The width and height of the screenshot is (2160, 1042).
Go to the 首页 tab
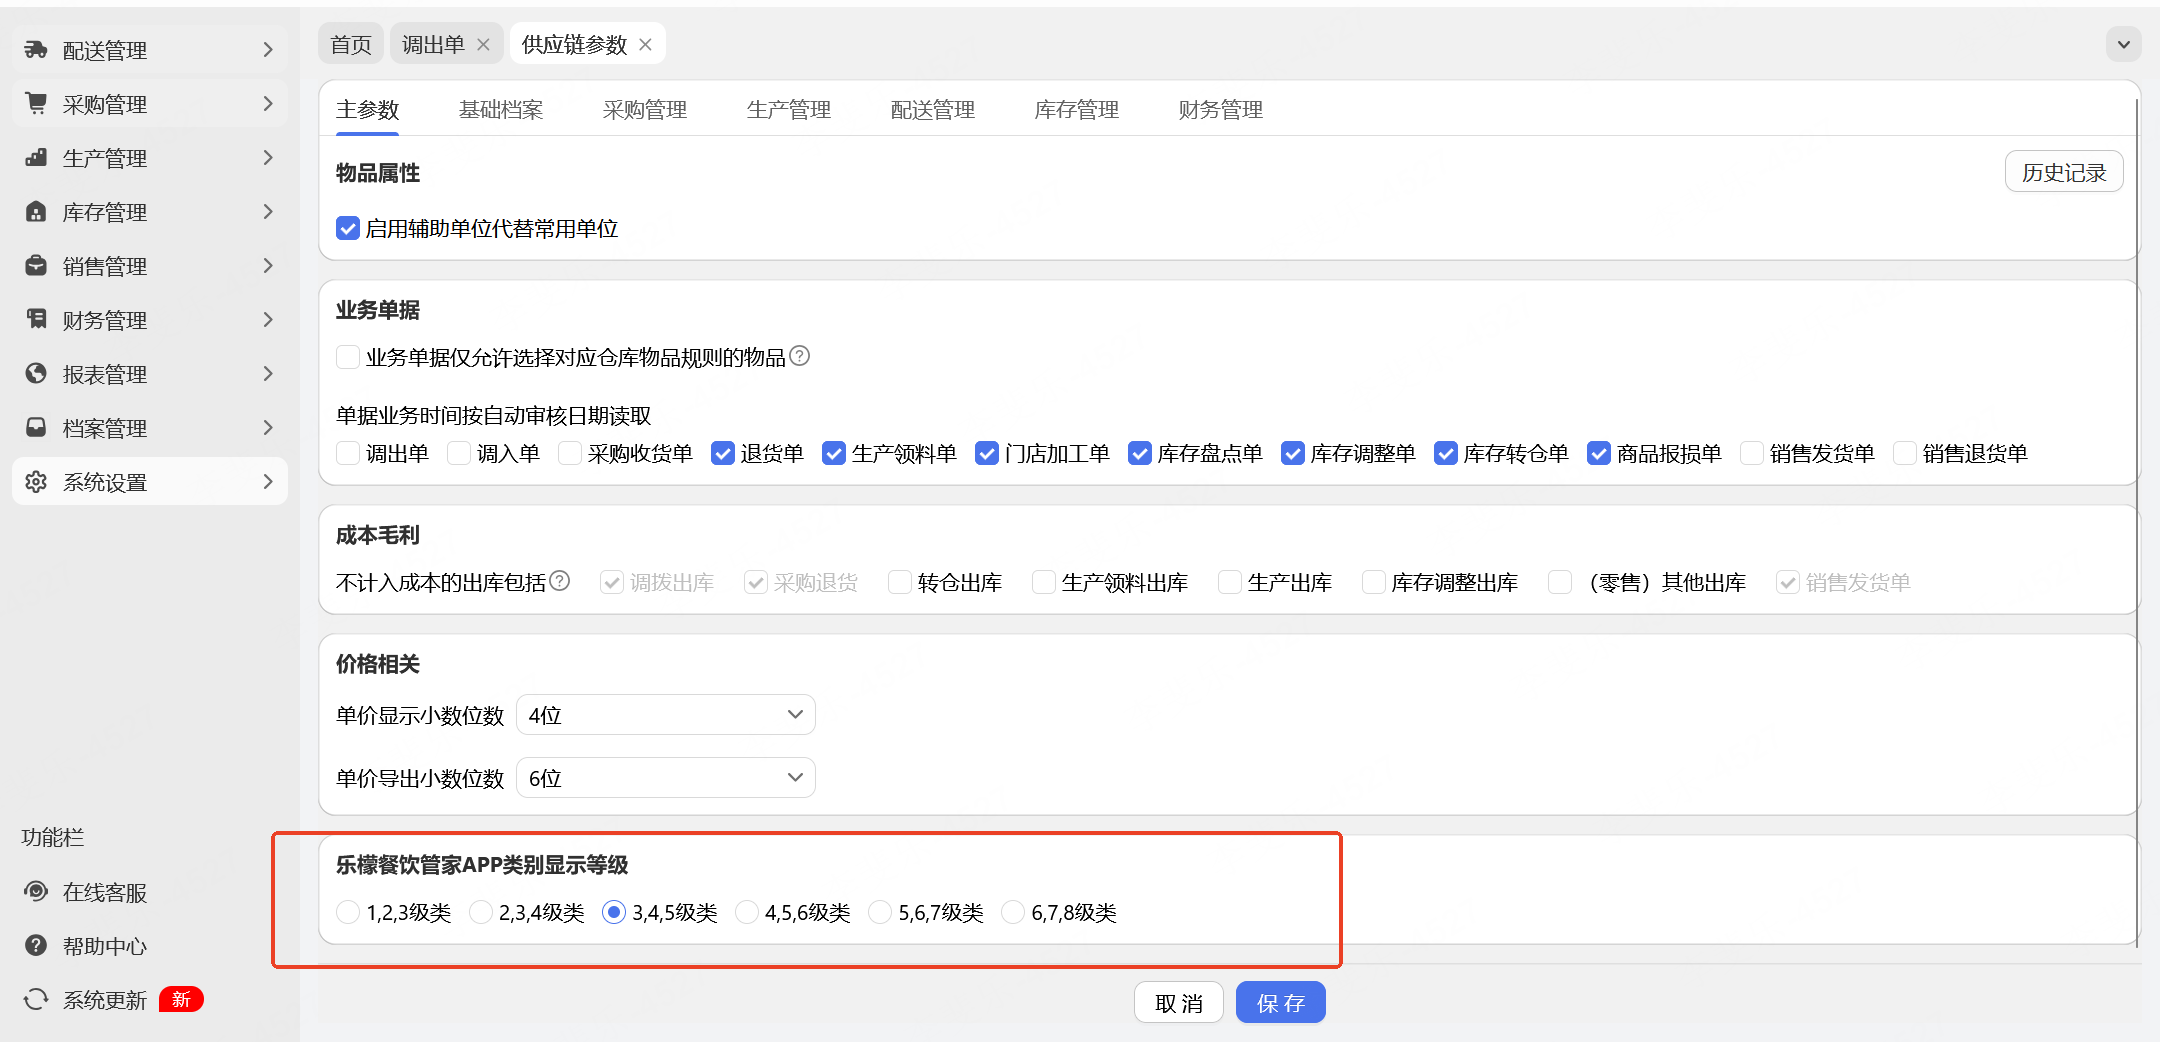(351, 44)
